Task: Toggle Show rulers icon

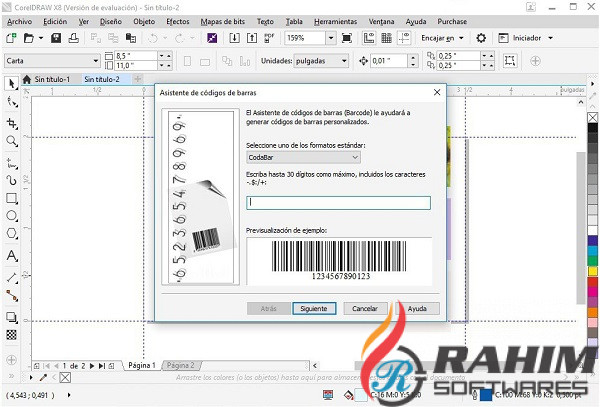Action: 369,38
